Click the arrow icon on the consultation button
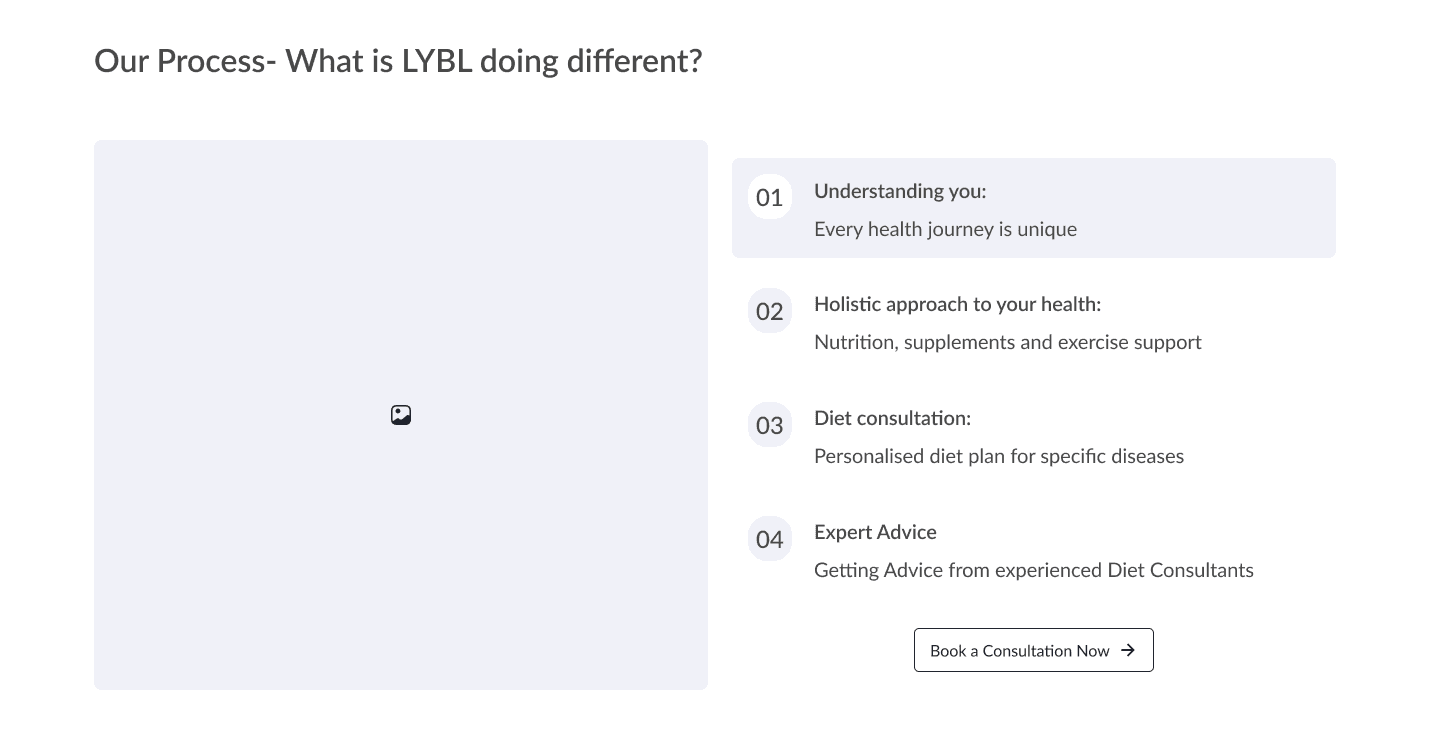This screenshot has height=755, width=1438. [1128, 650]
